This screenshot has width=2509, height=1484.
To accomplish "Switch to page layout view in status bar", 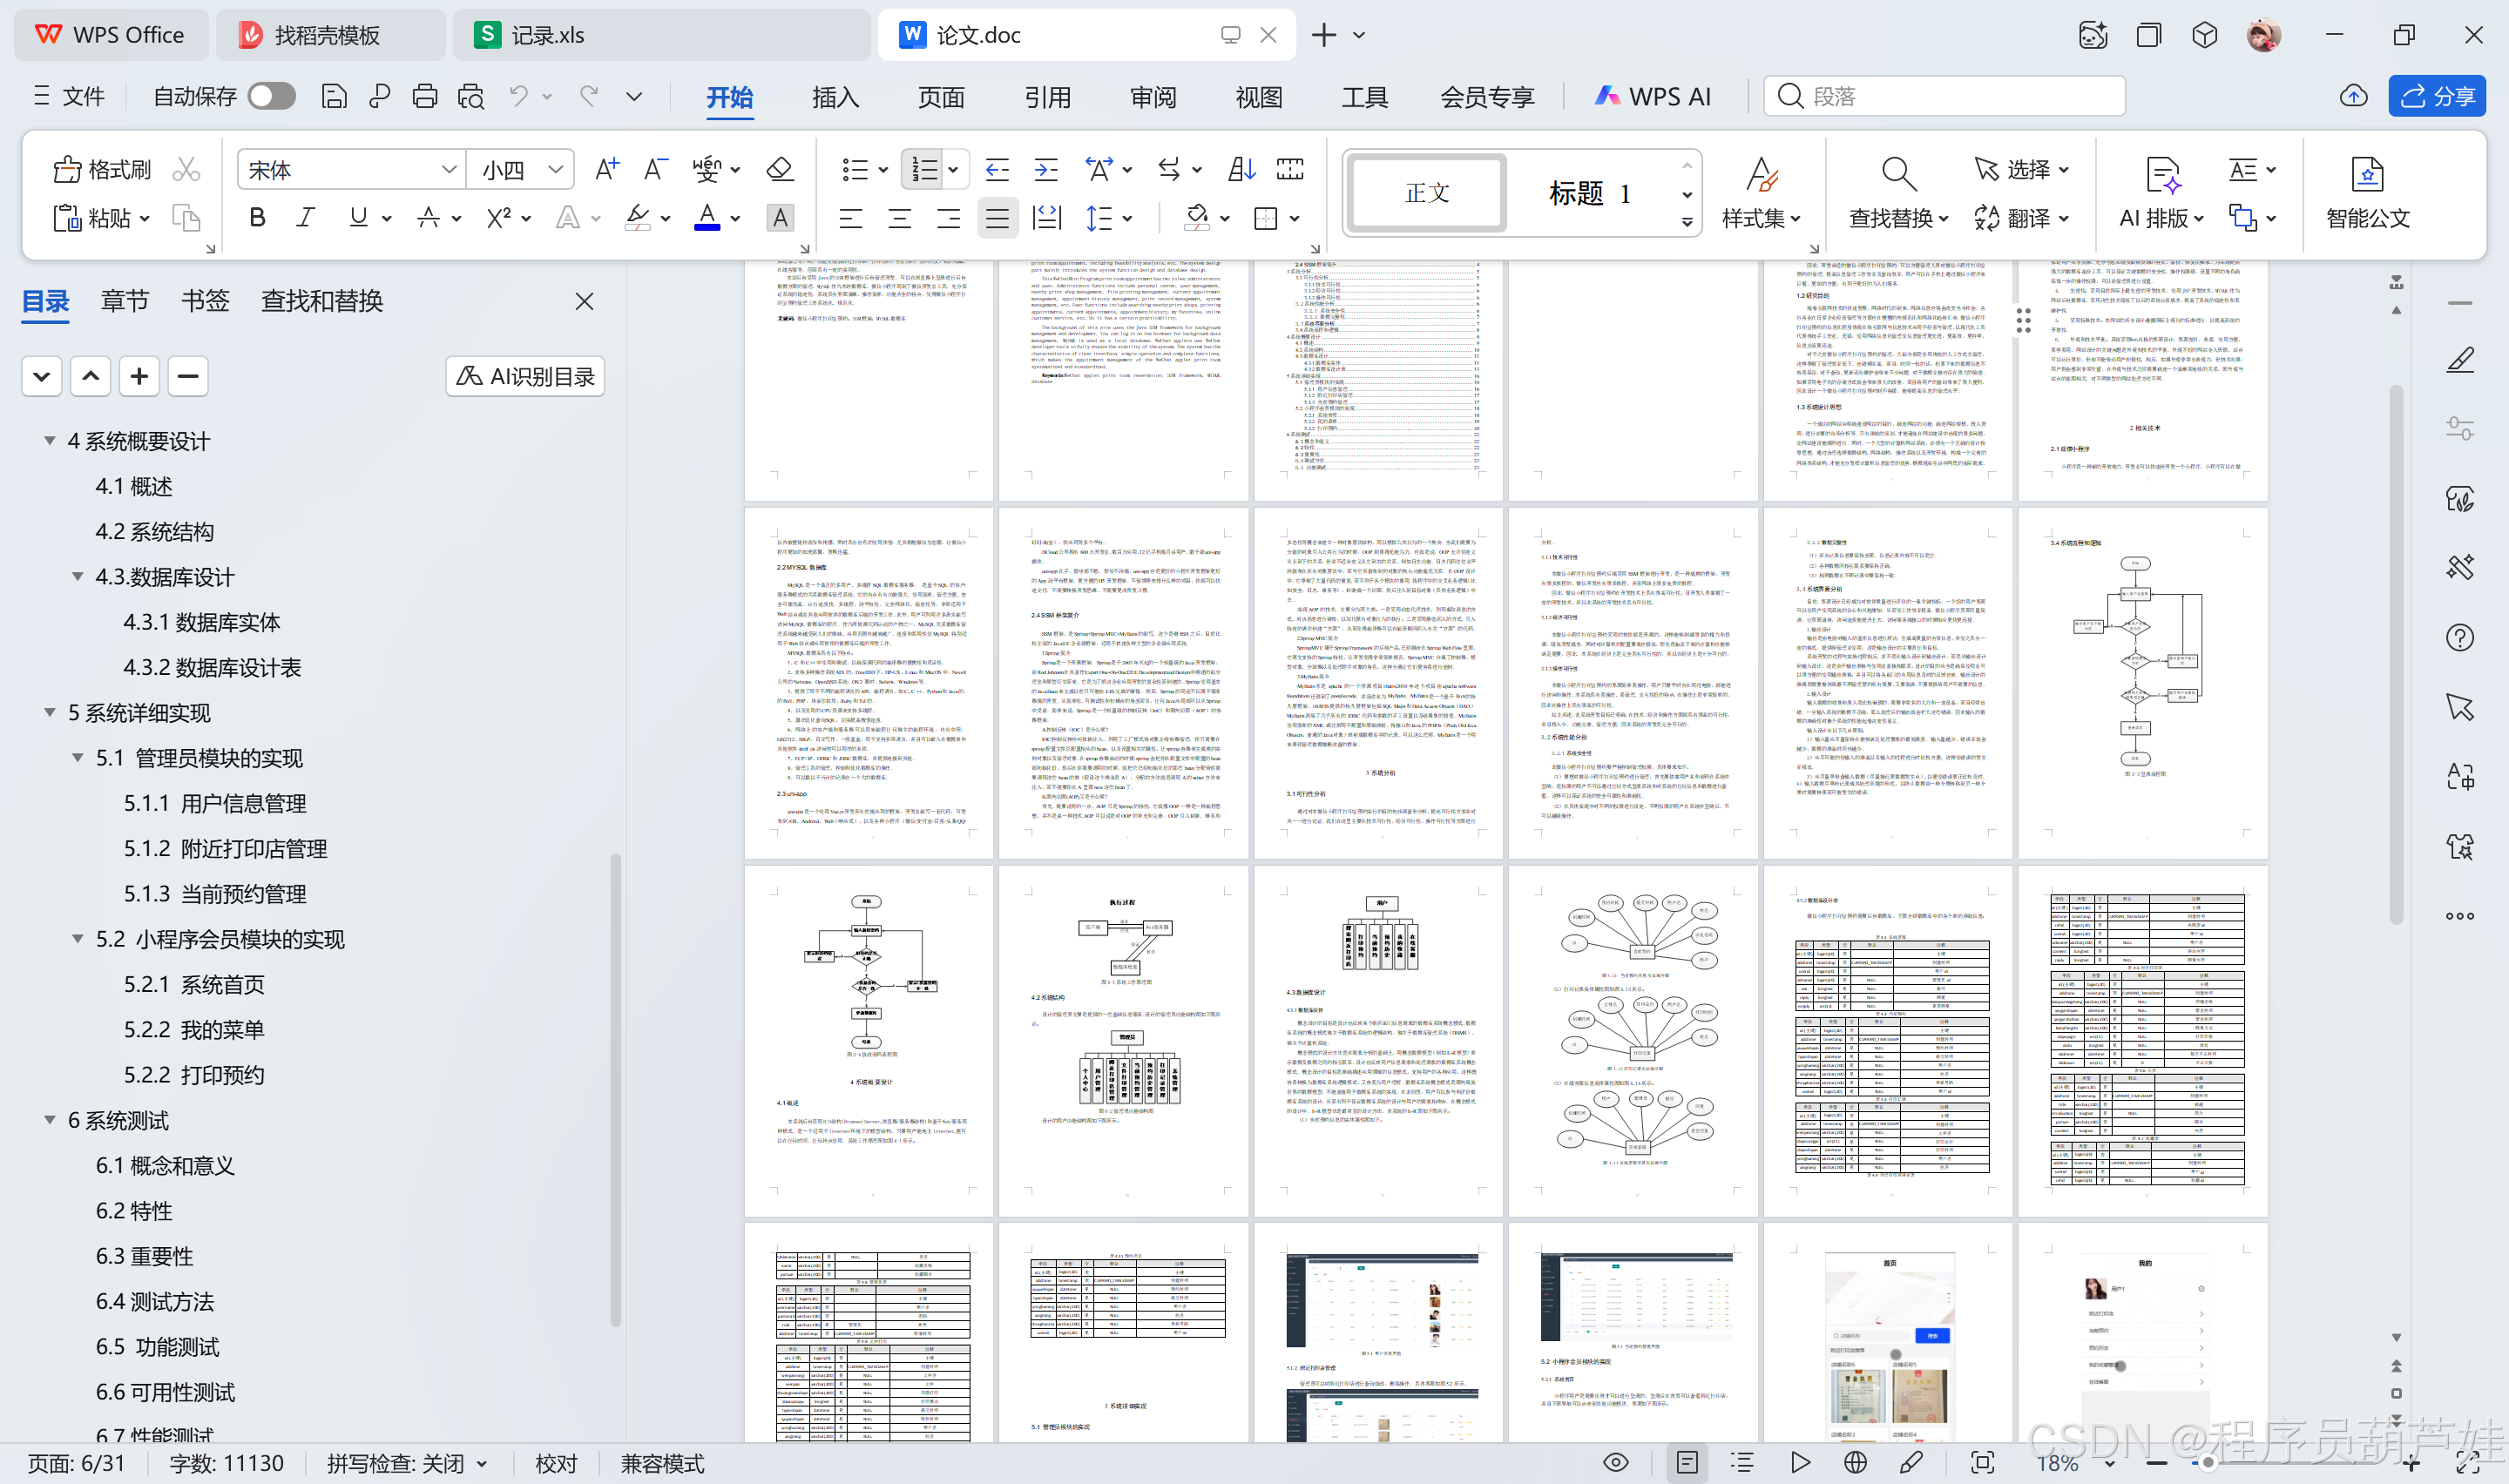I will point(1686,1462).
